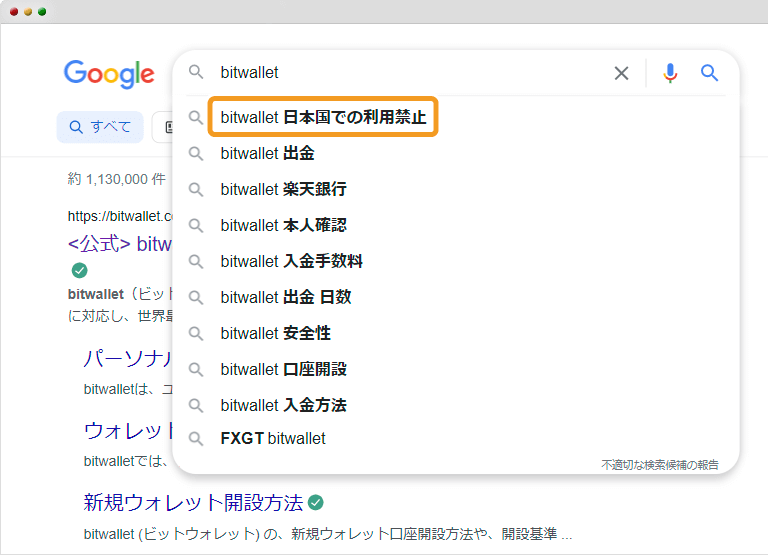768x555 pixels.
Task: Select suggestion bitwallet 日本国での利用禁止
Action: click(323, 117)
